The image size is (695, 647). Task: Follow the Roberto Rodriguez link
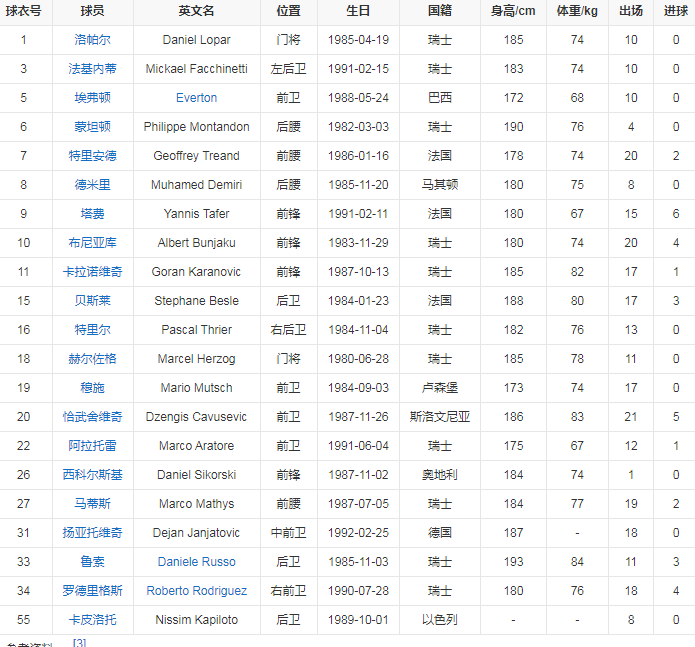(x=196, y=591)
